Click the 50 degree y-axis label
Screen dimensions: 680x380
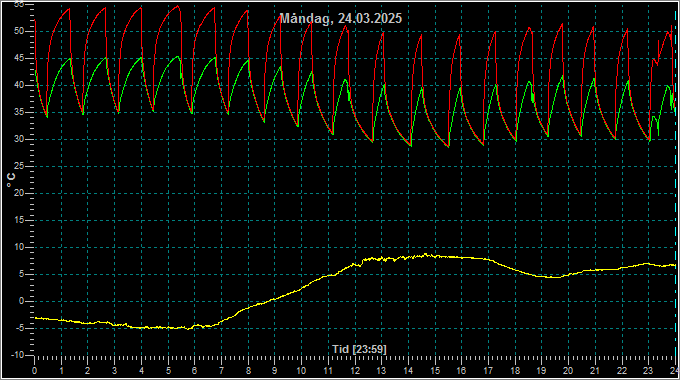(x=19, y=31)
